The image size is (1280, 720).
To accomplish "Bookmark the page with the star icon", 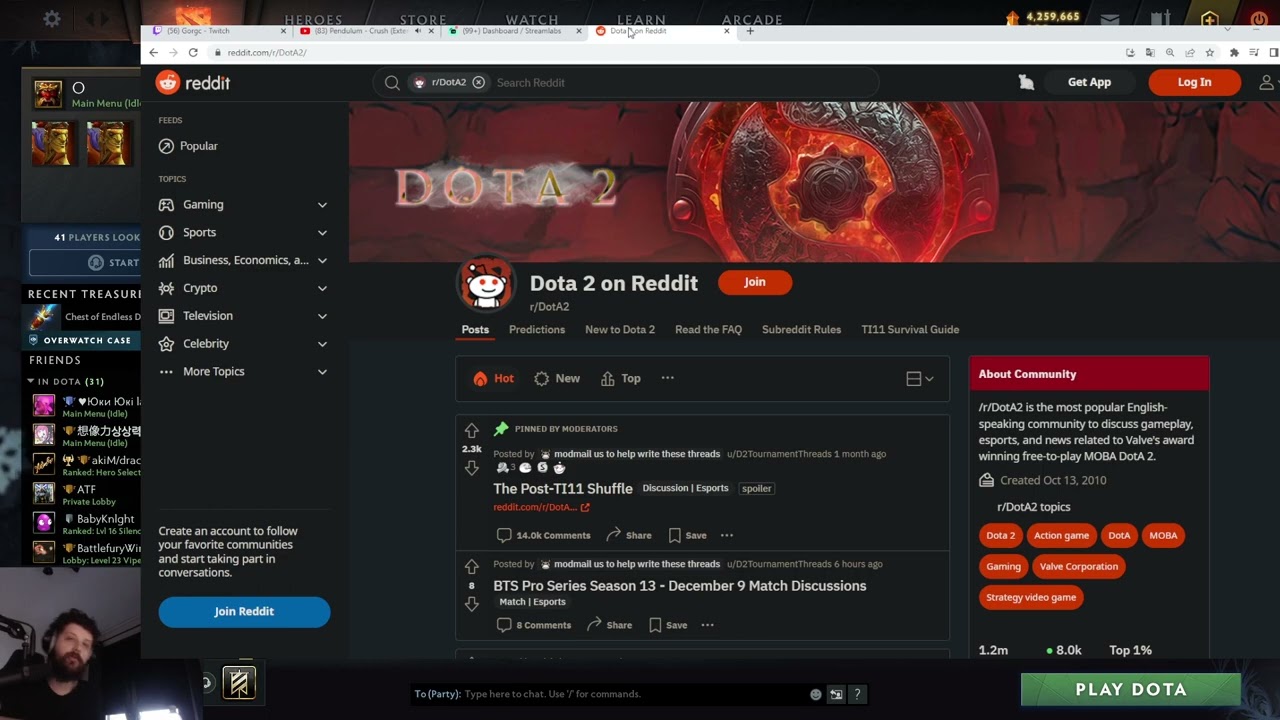I will click(1210, 52).
